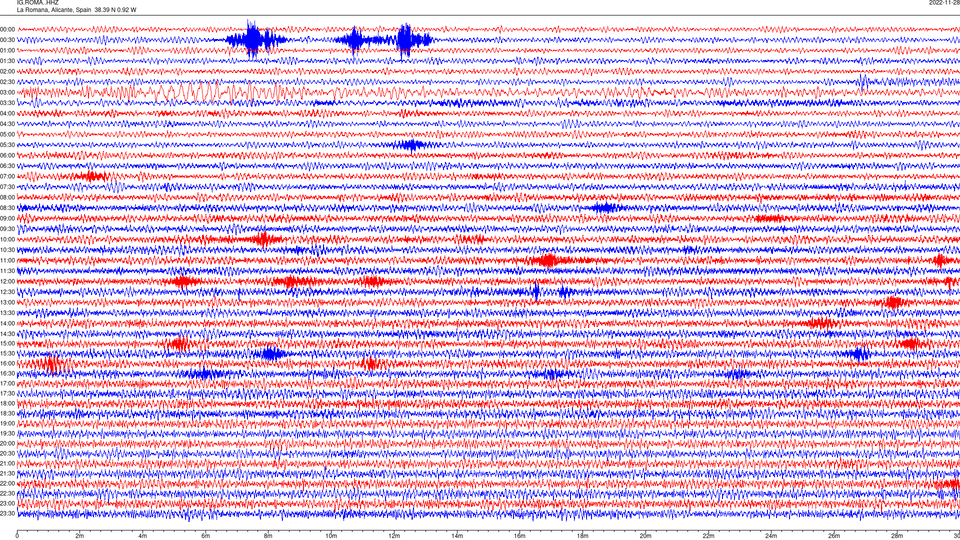Select the 10:00 time label

click(x=7, y=239)
